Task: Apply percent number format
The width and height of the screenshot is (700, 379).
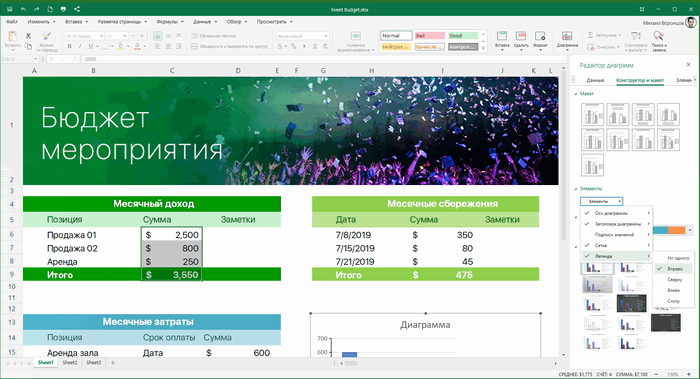Action: point(293,46)
